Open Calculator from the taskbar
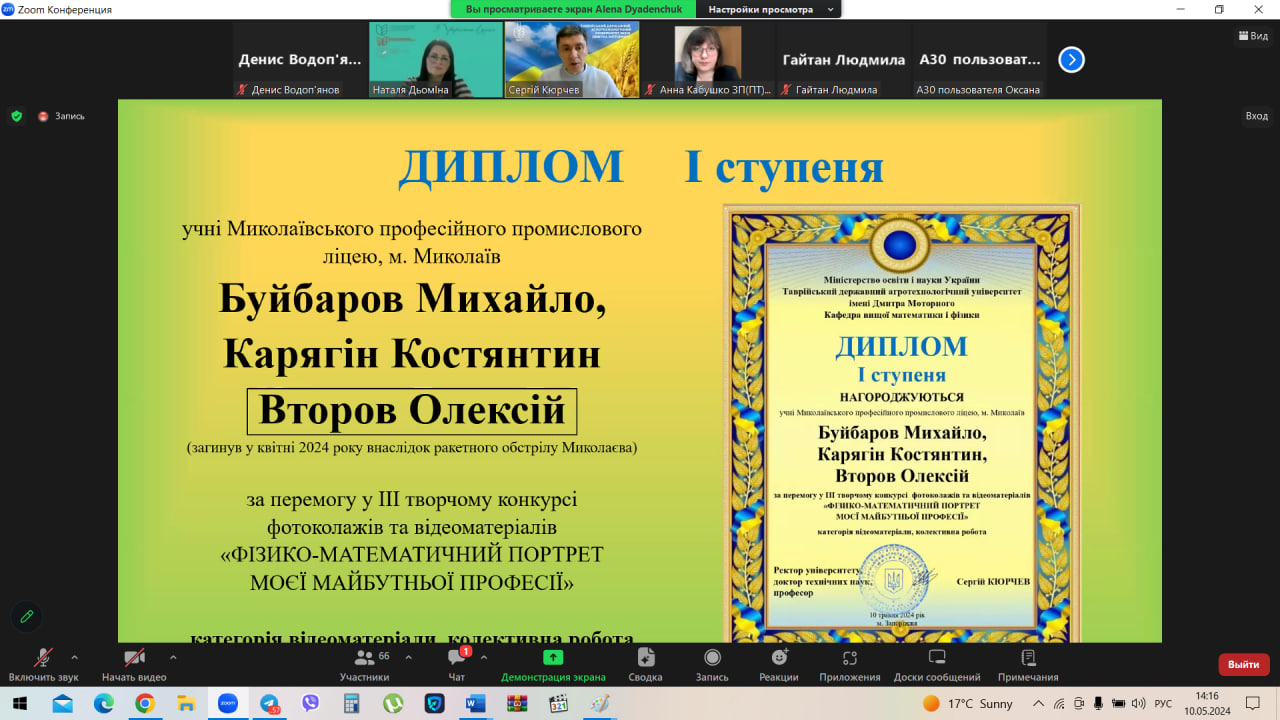The width and height of the screenshot is (1280, 720). [x=351, y=704]
